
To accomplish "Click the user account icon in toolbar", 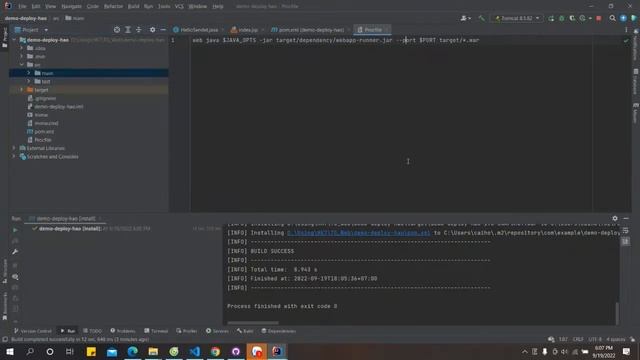I will point(464,18).
